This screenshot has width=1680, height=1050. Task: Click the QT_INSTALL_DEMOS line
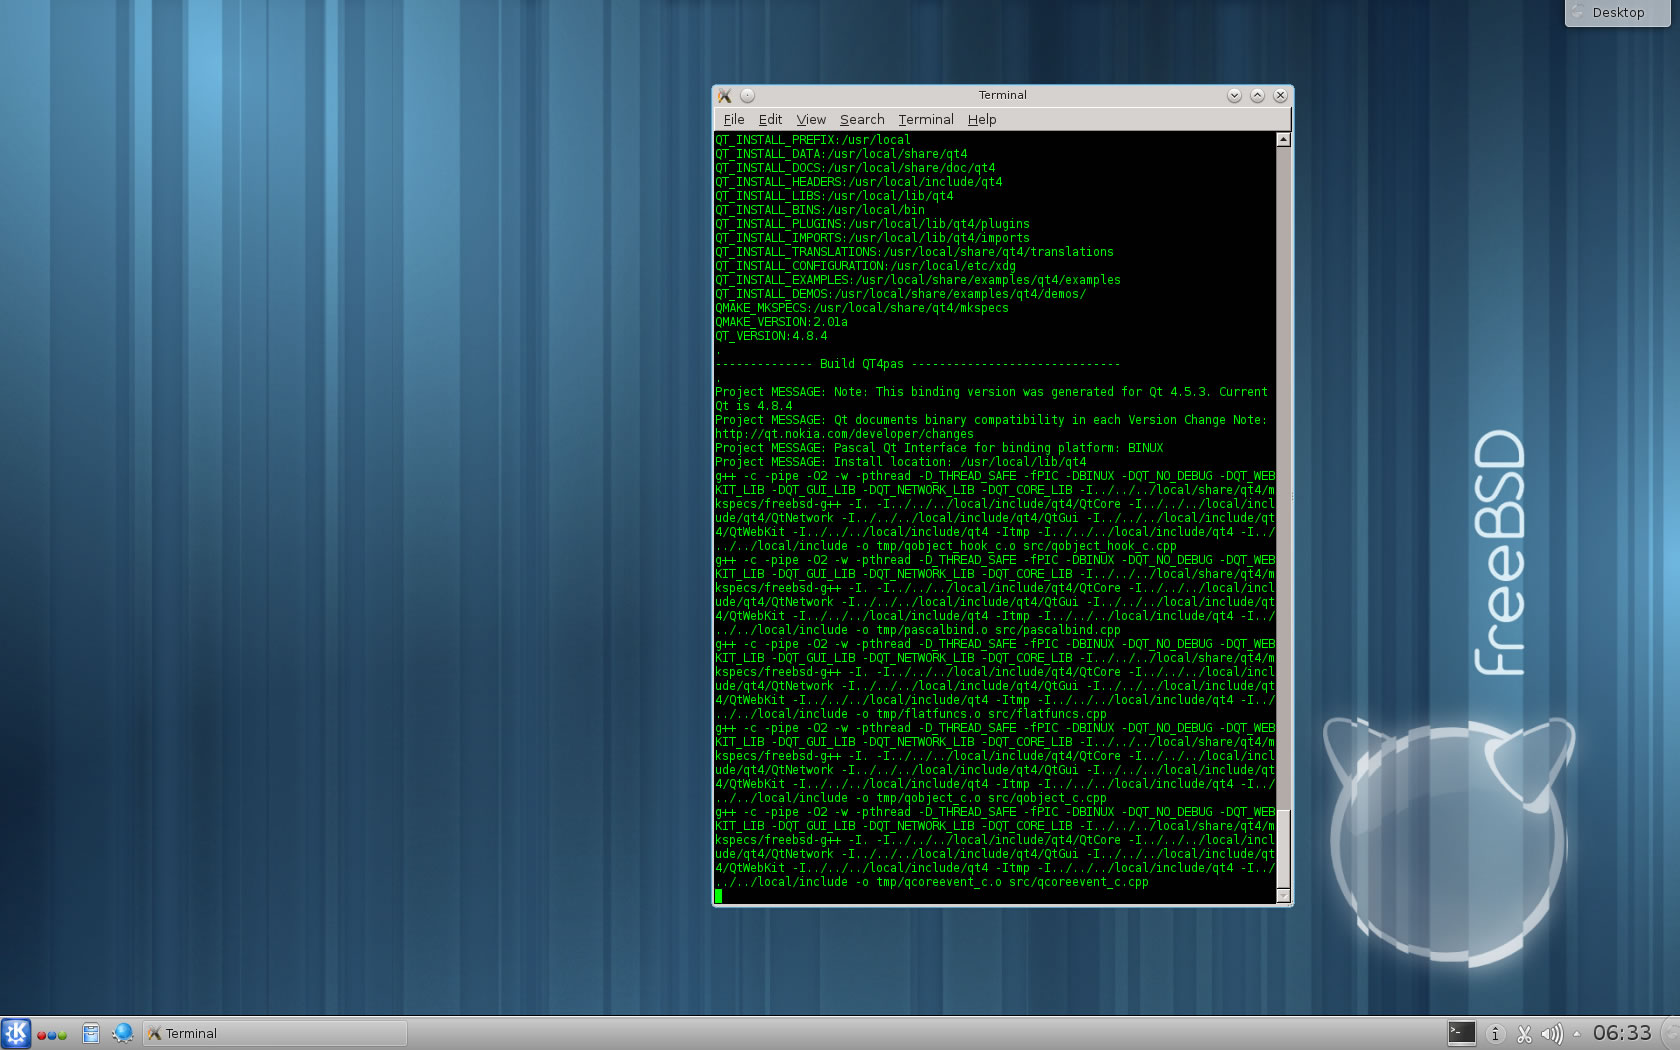[900, 294]
